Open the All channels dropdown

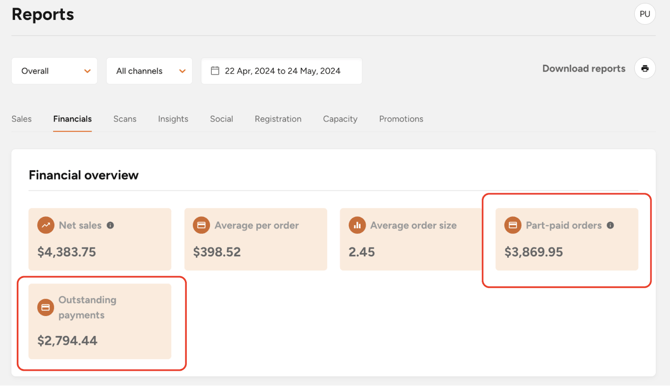click(149, 71)
